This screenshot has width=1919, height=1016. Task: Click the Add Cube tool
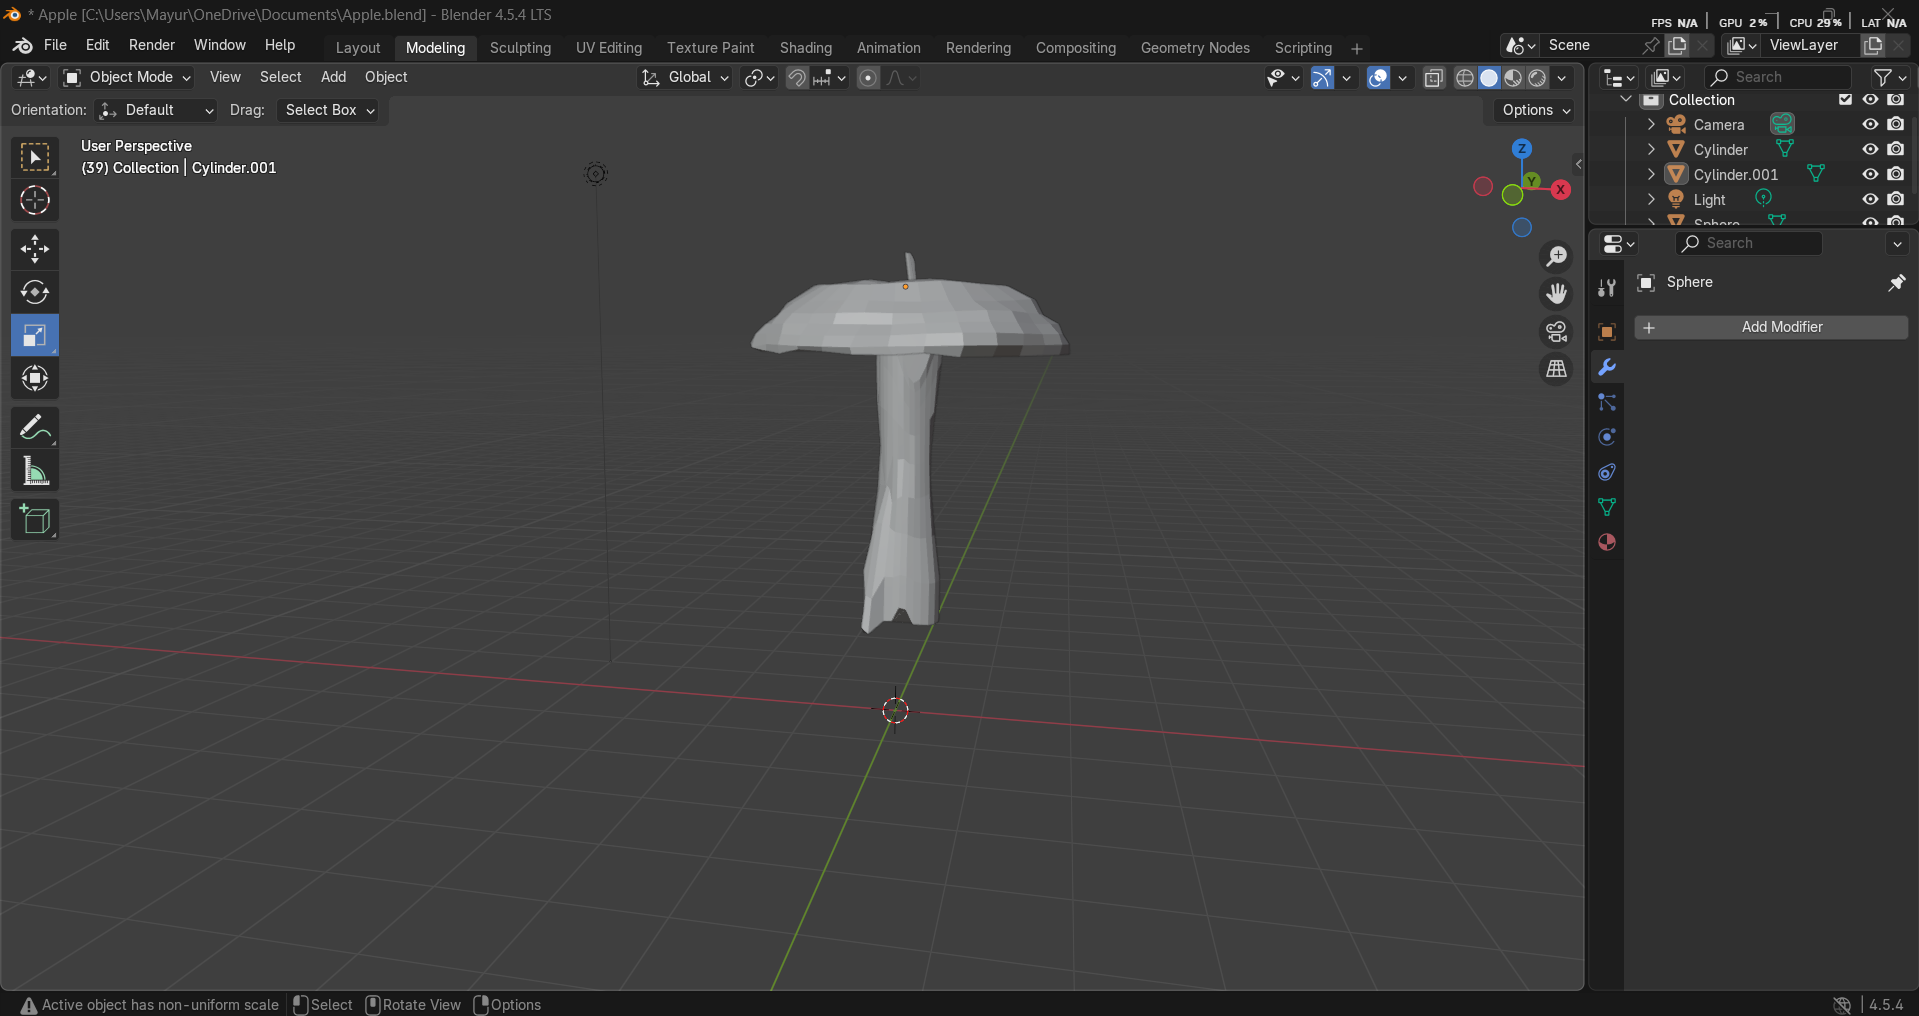35,520
